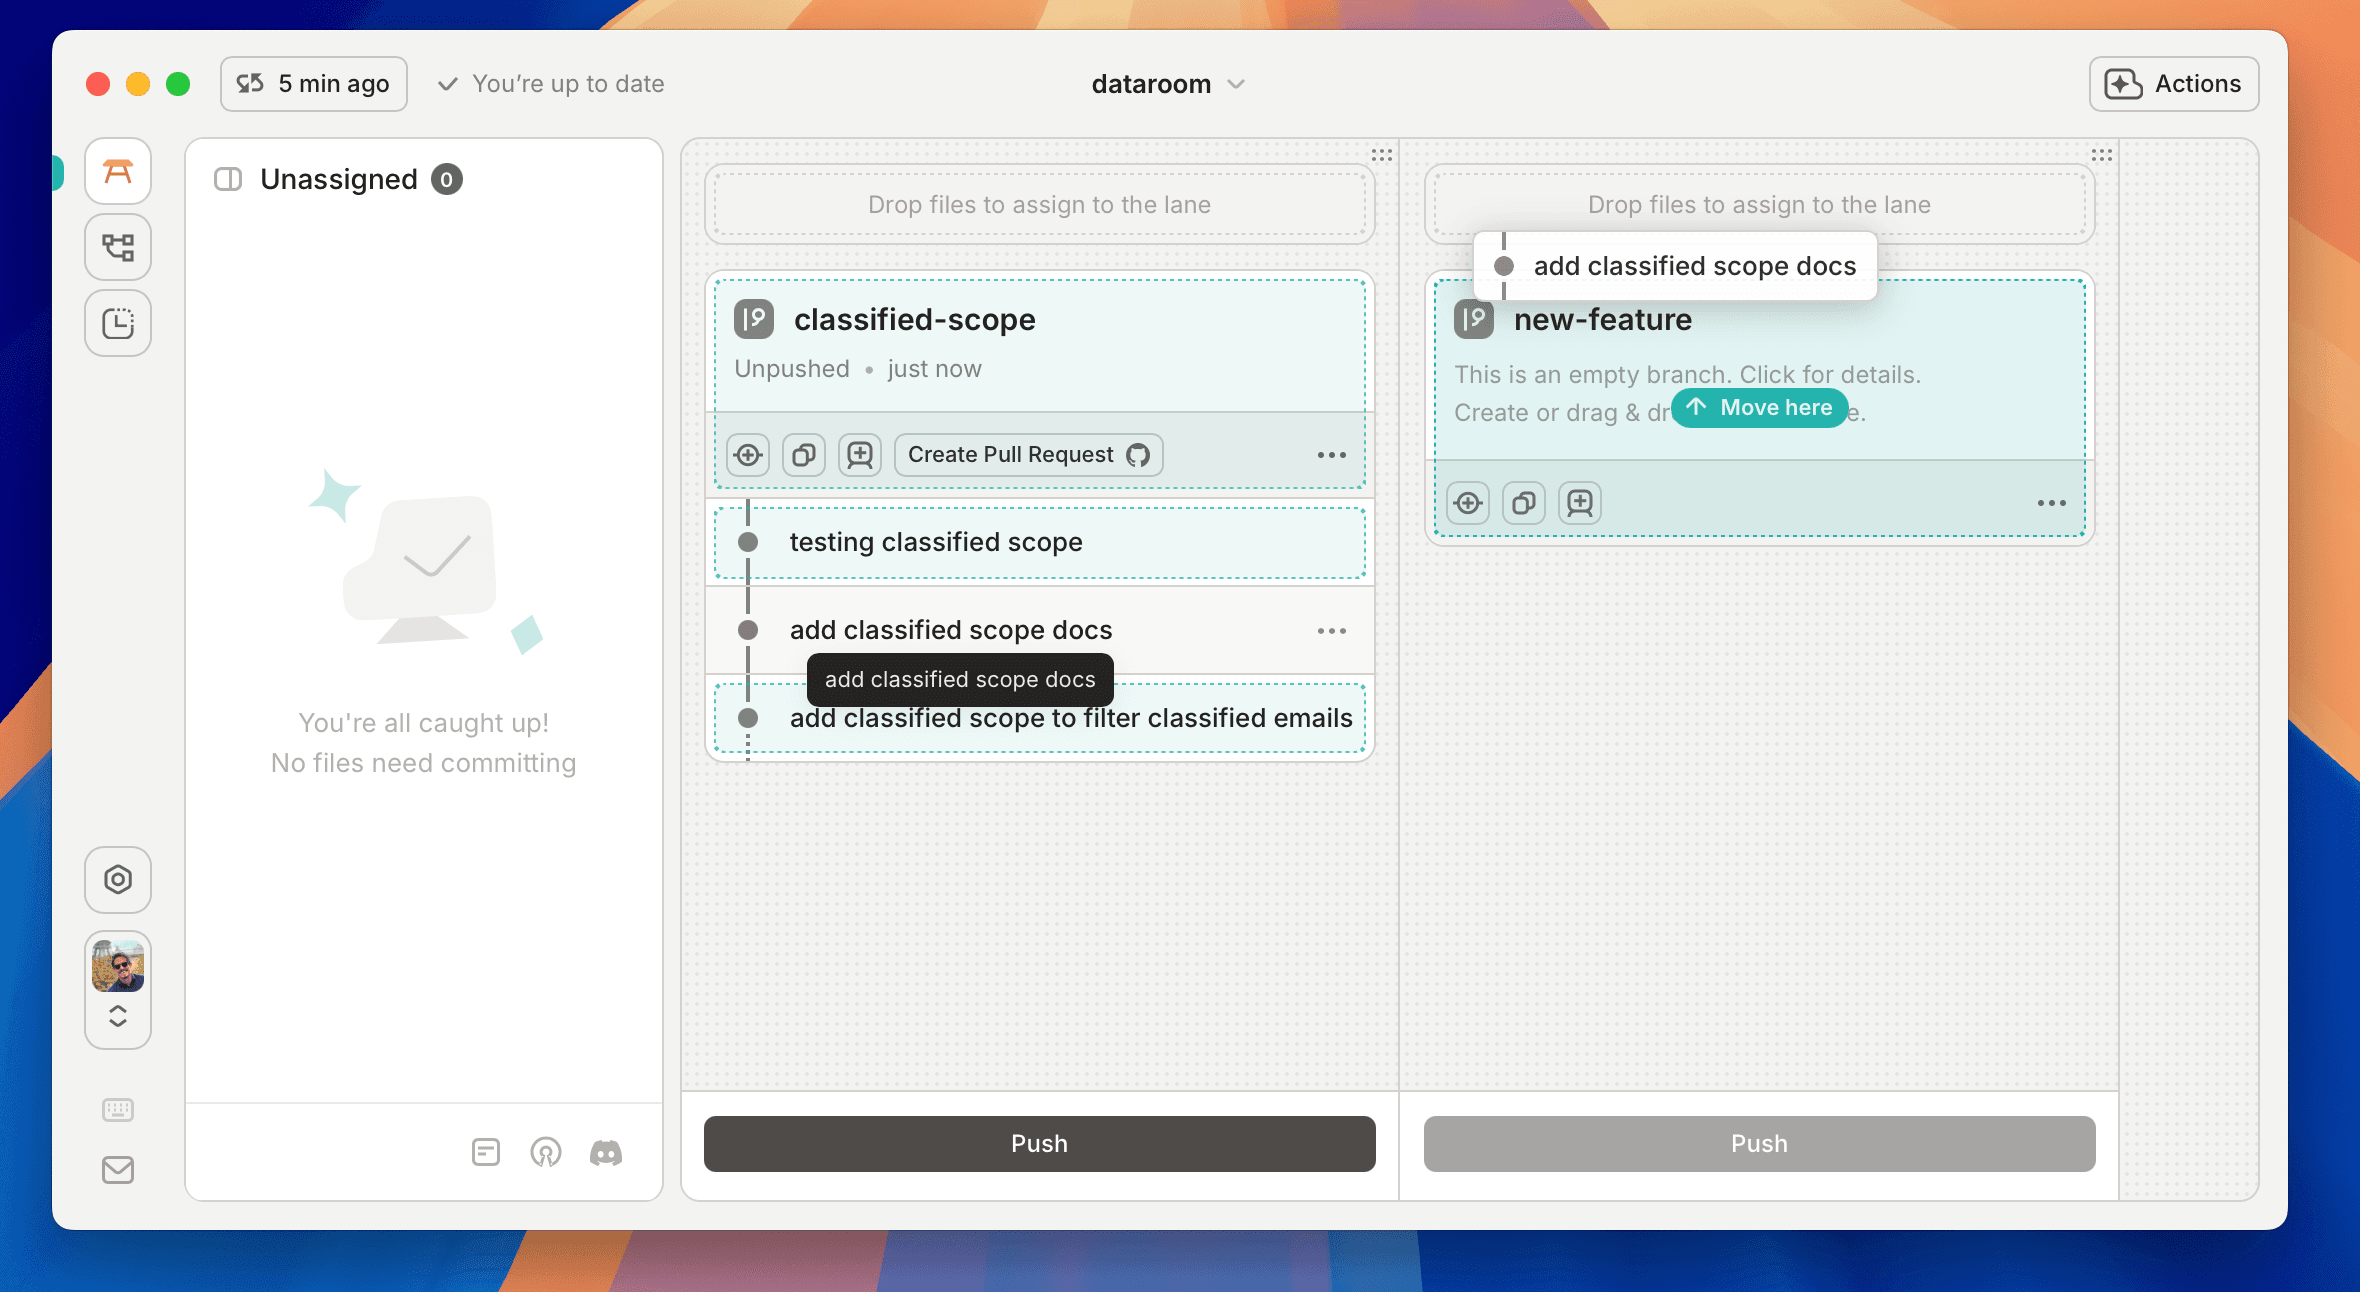Viewport: 2360px width, 1292px height.
Task: Open the branches view sidebar icon
Action: point(118,247)
